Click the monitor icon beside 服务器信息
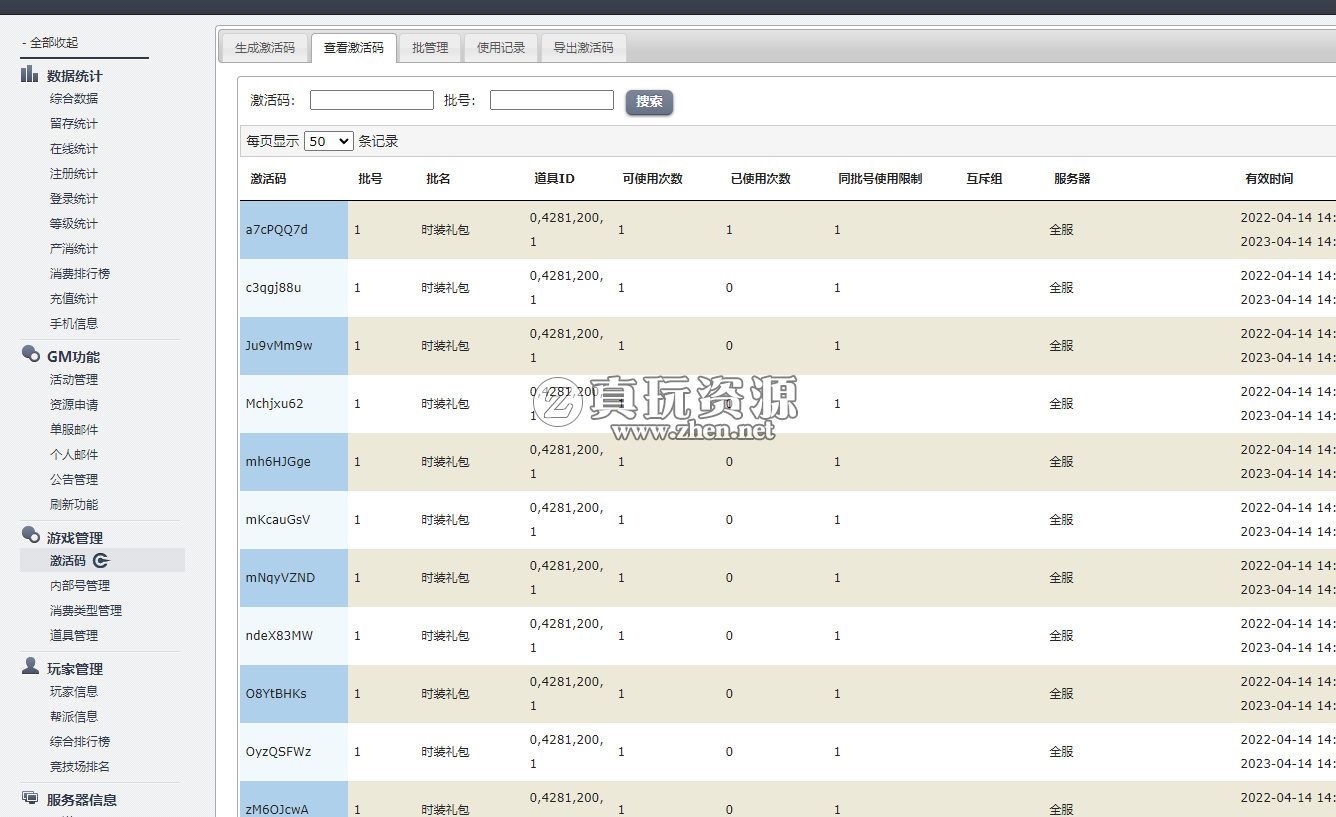Image resolution: width=1336 pixels, height=817 pixels. pyautogui.click(x=30, y=798)
